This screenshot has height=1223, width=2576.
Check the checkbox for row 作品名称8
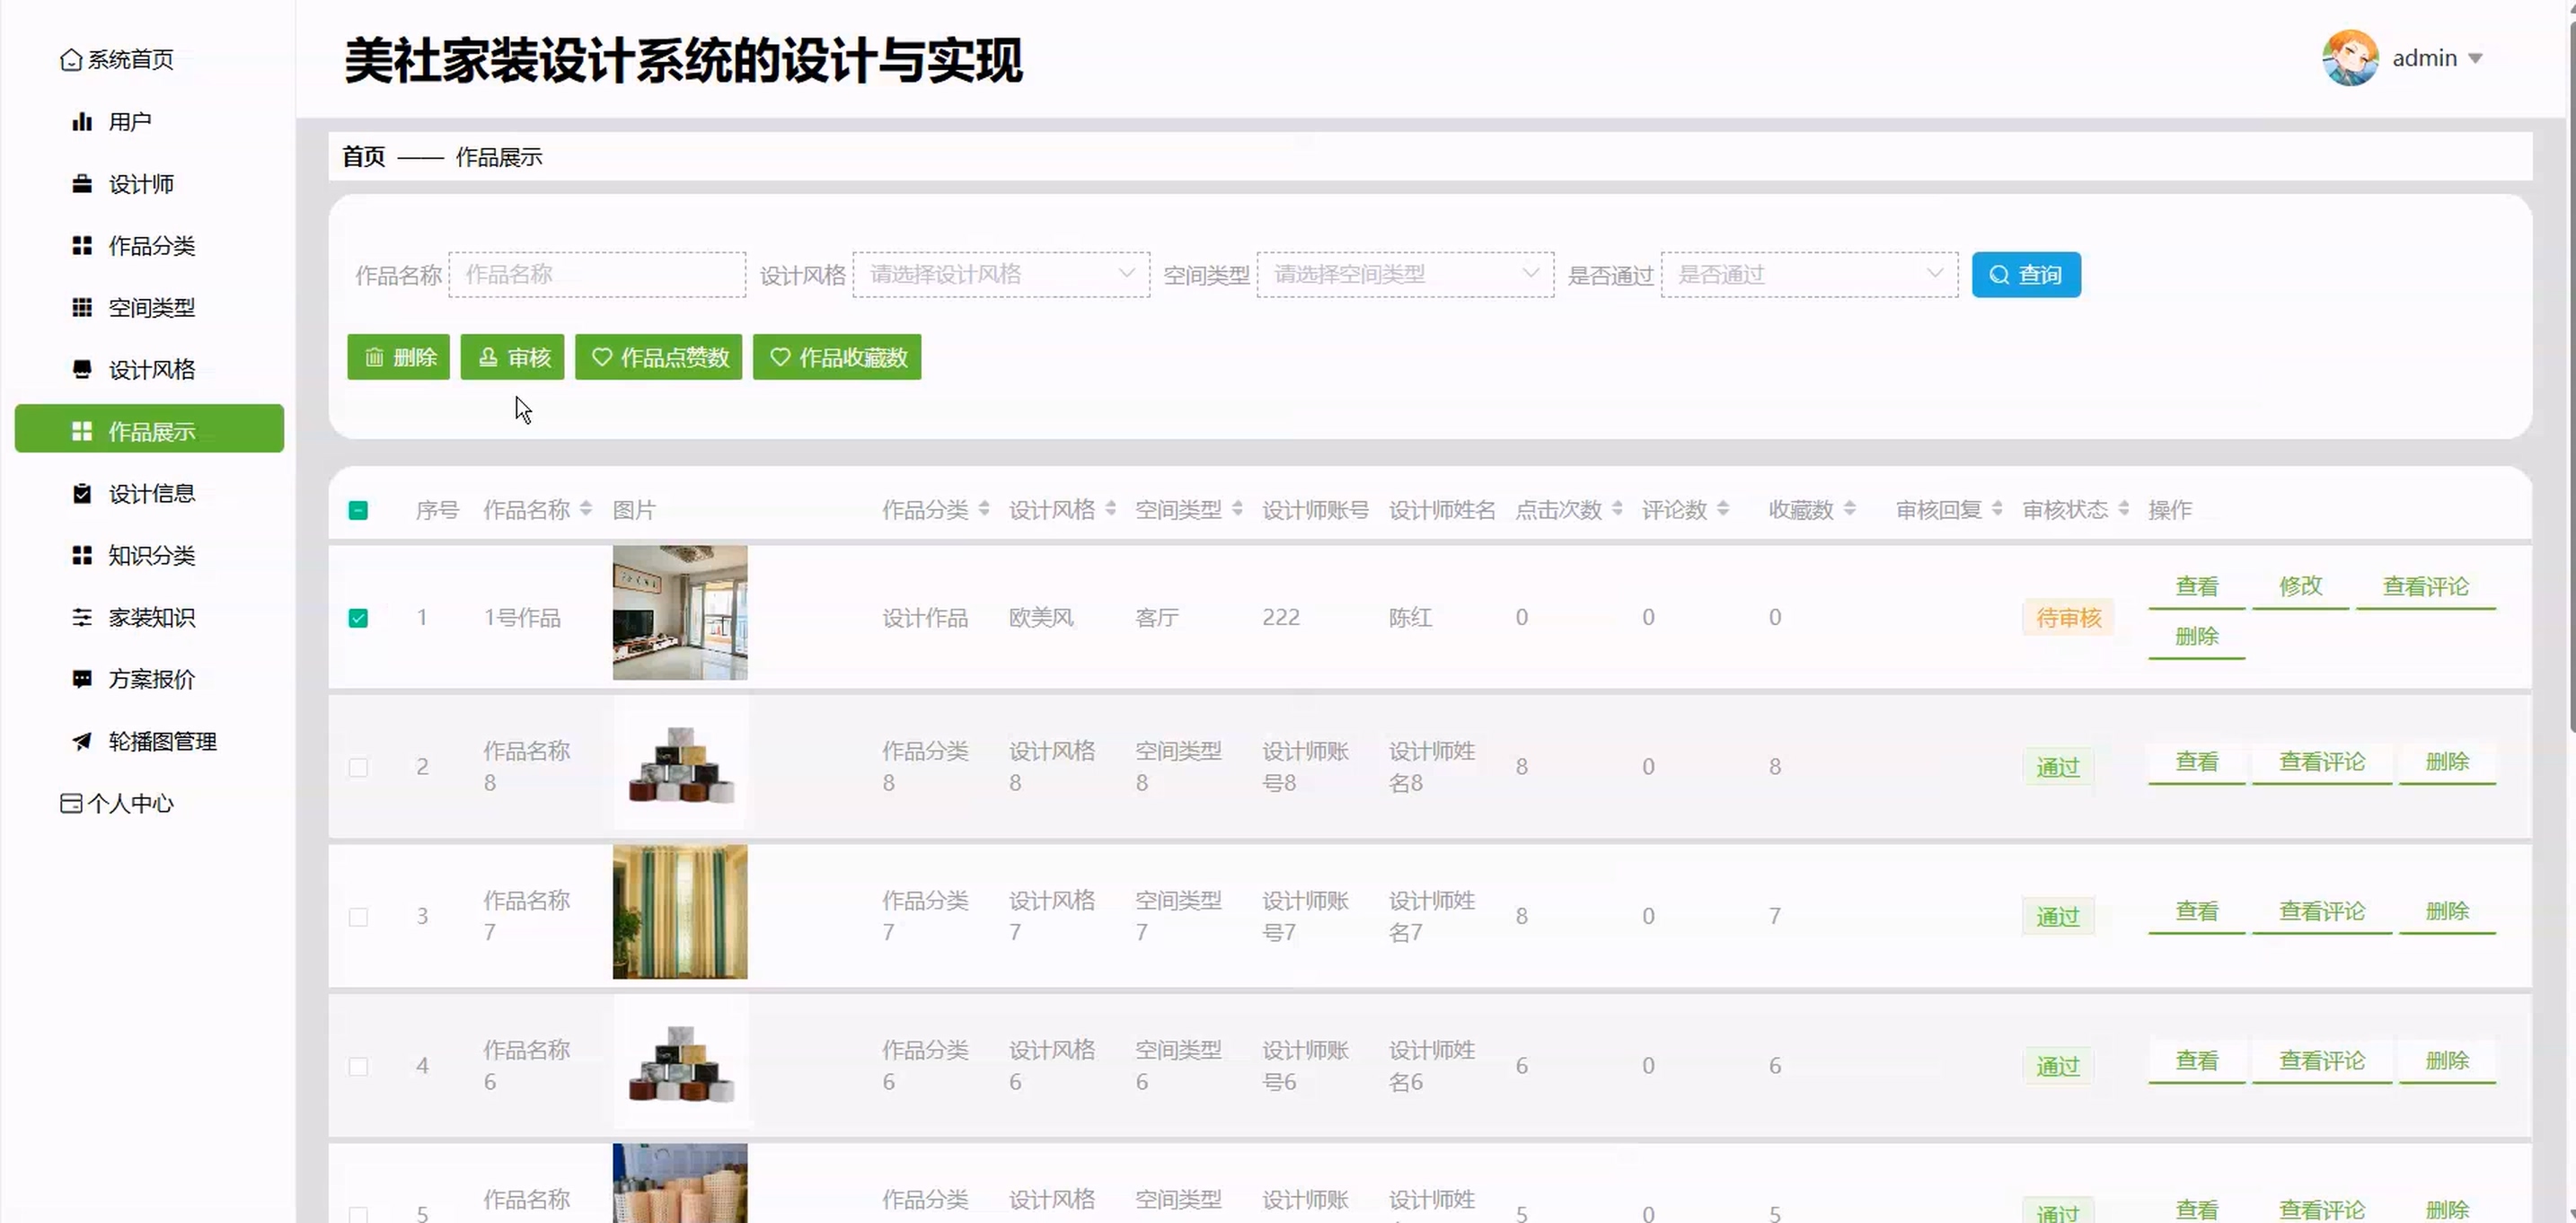(358, 767)
